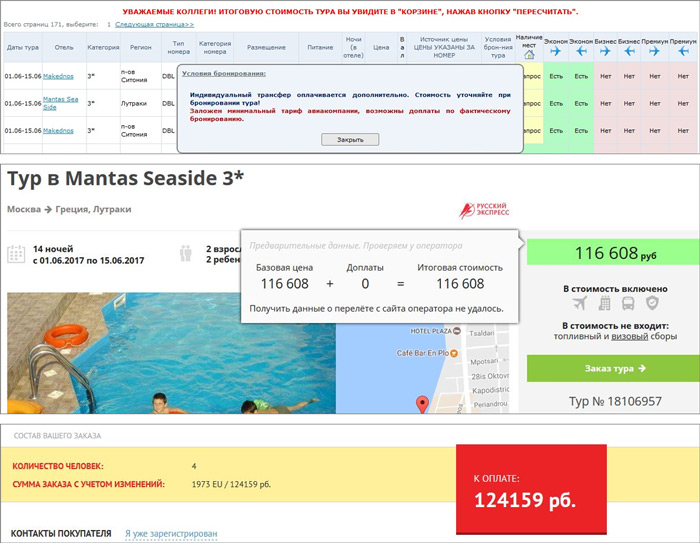Screen dimensions: 700x543
Task: Click the hotel building included icon
Action: [x=604, y=303]
